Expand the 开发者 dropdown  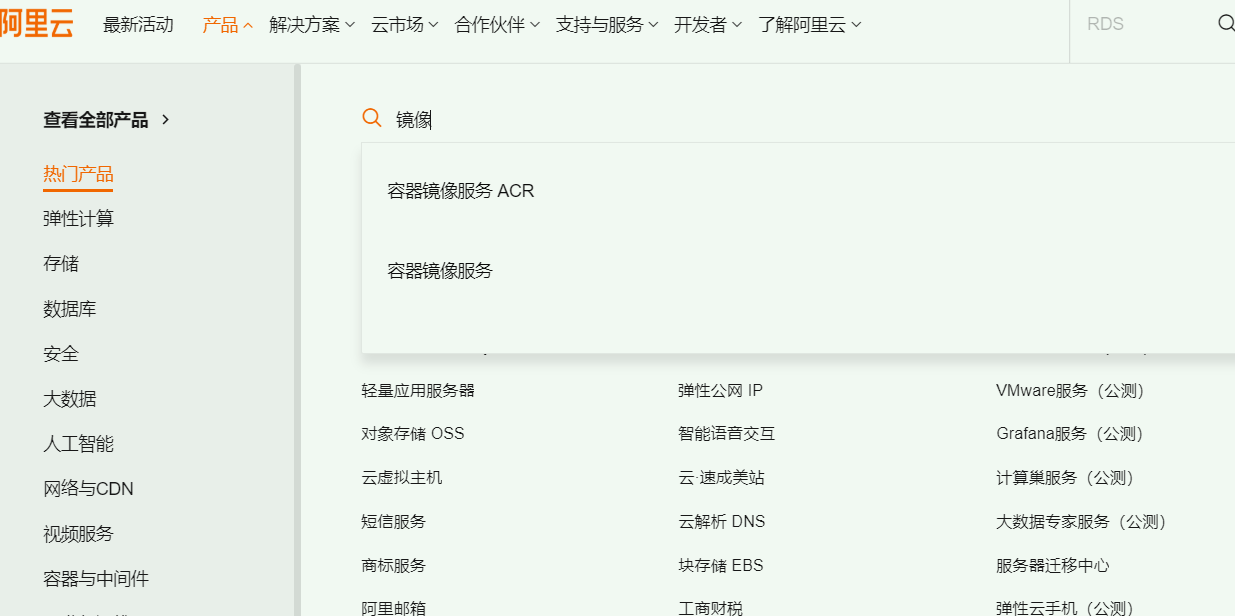[x=708, y=25]
